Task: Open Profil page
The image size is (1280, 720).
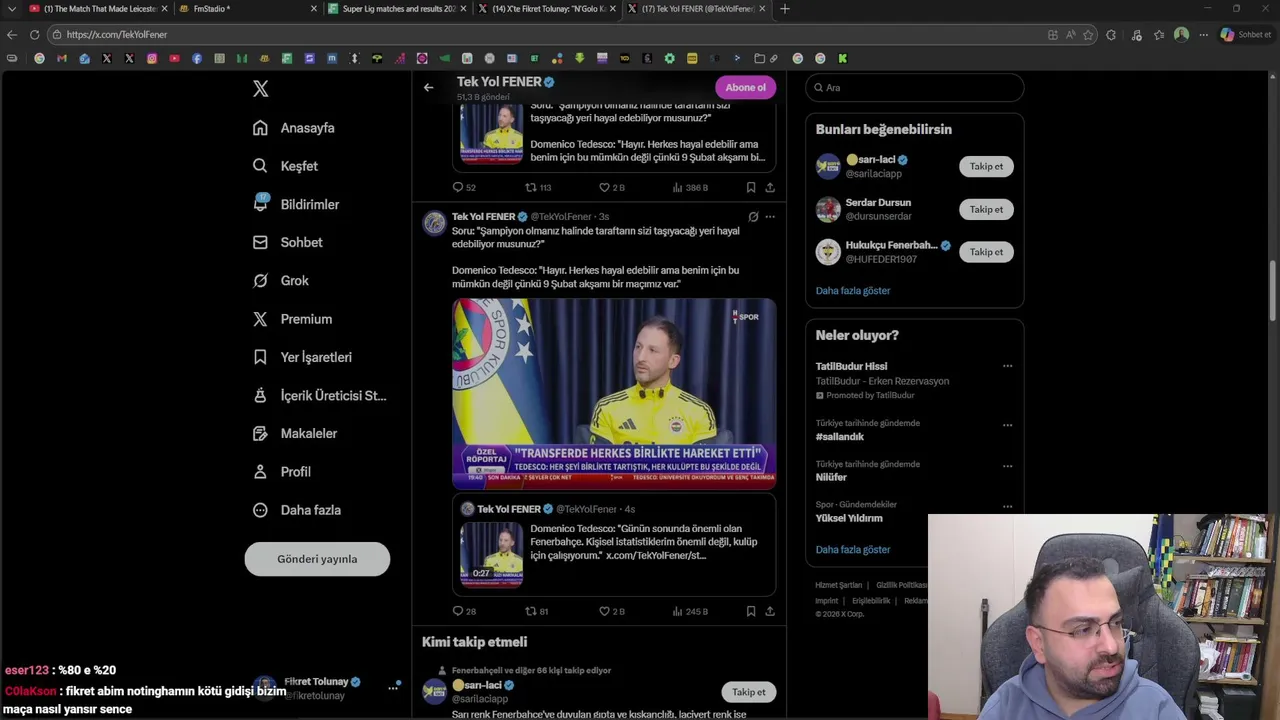Action: pos(282,472)
